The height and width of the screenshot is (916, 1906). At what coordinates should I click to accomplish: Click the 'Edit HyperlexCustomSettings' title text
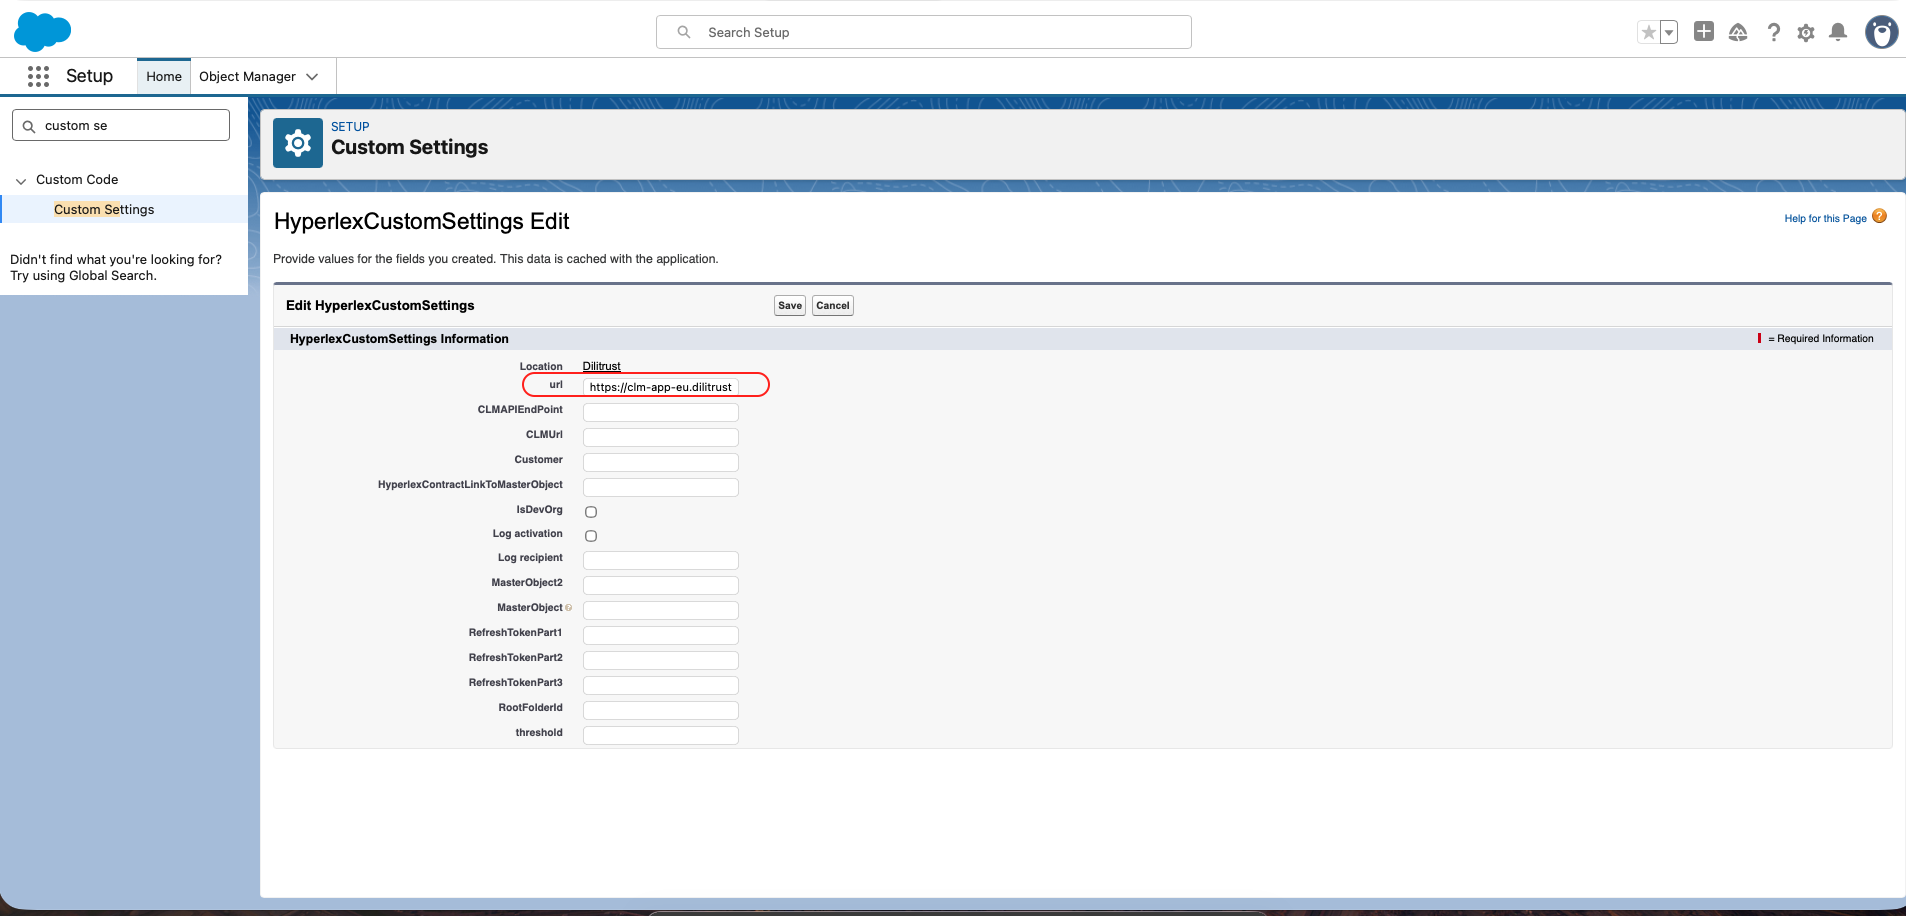coord(380,306)
